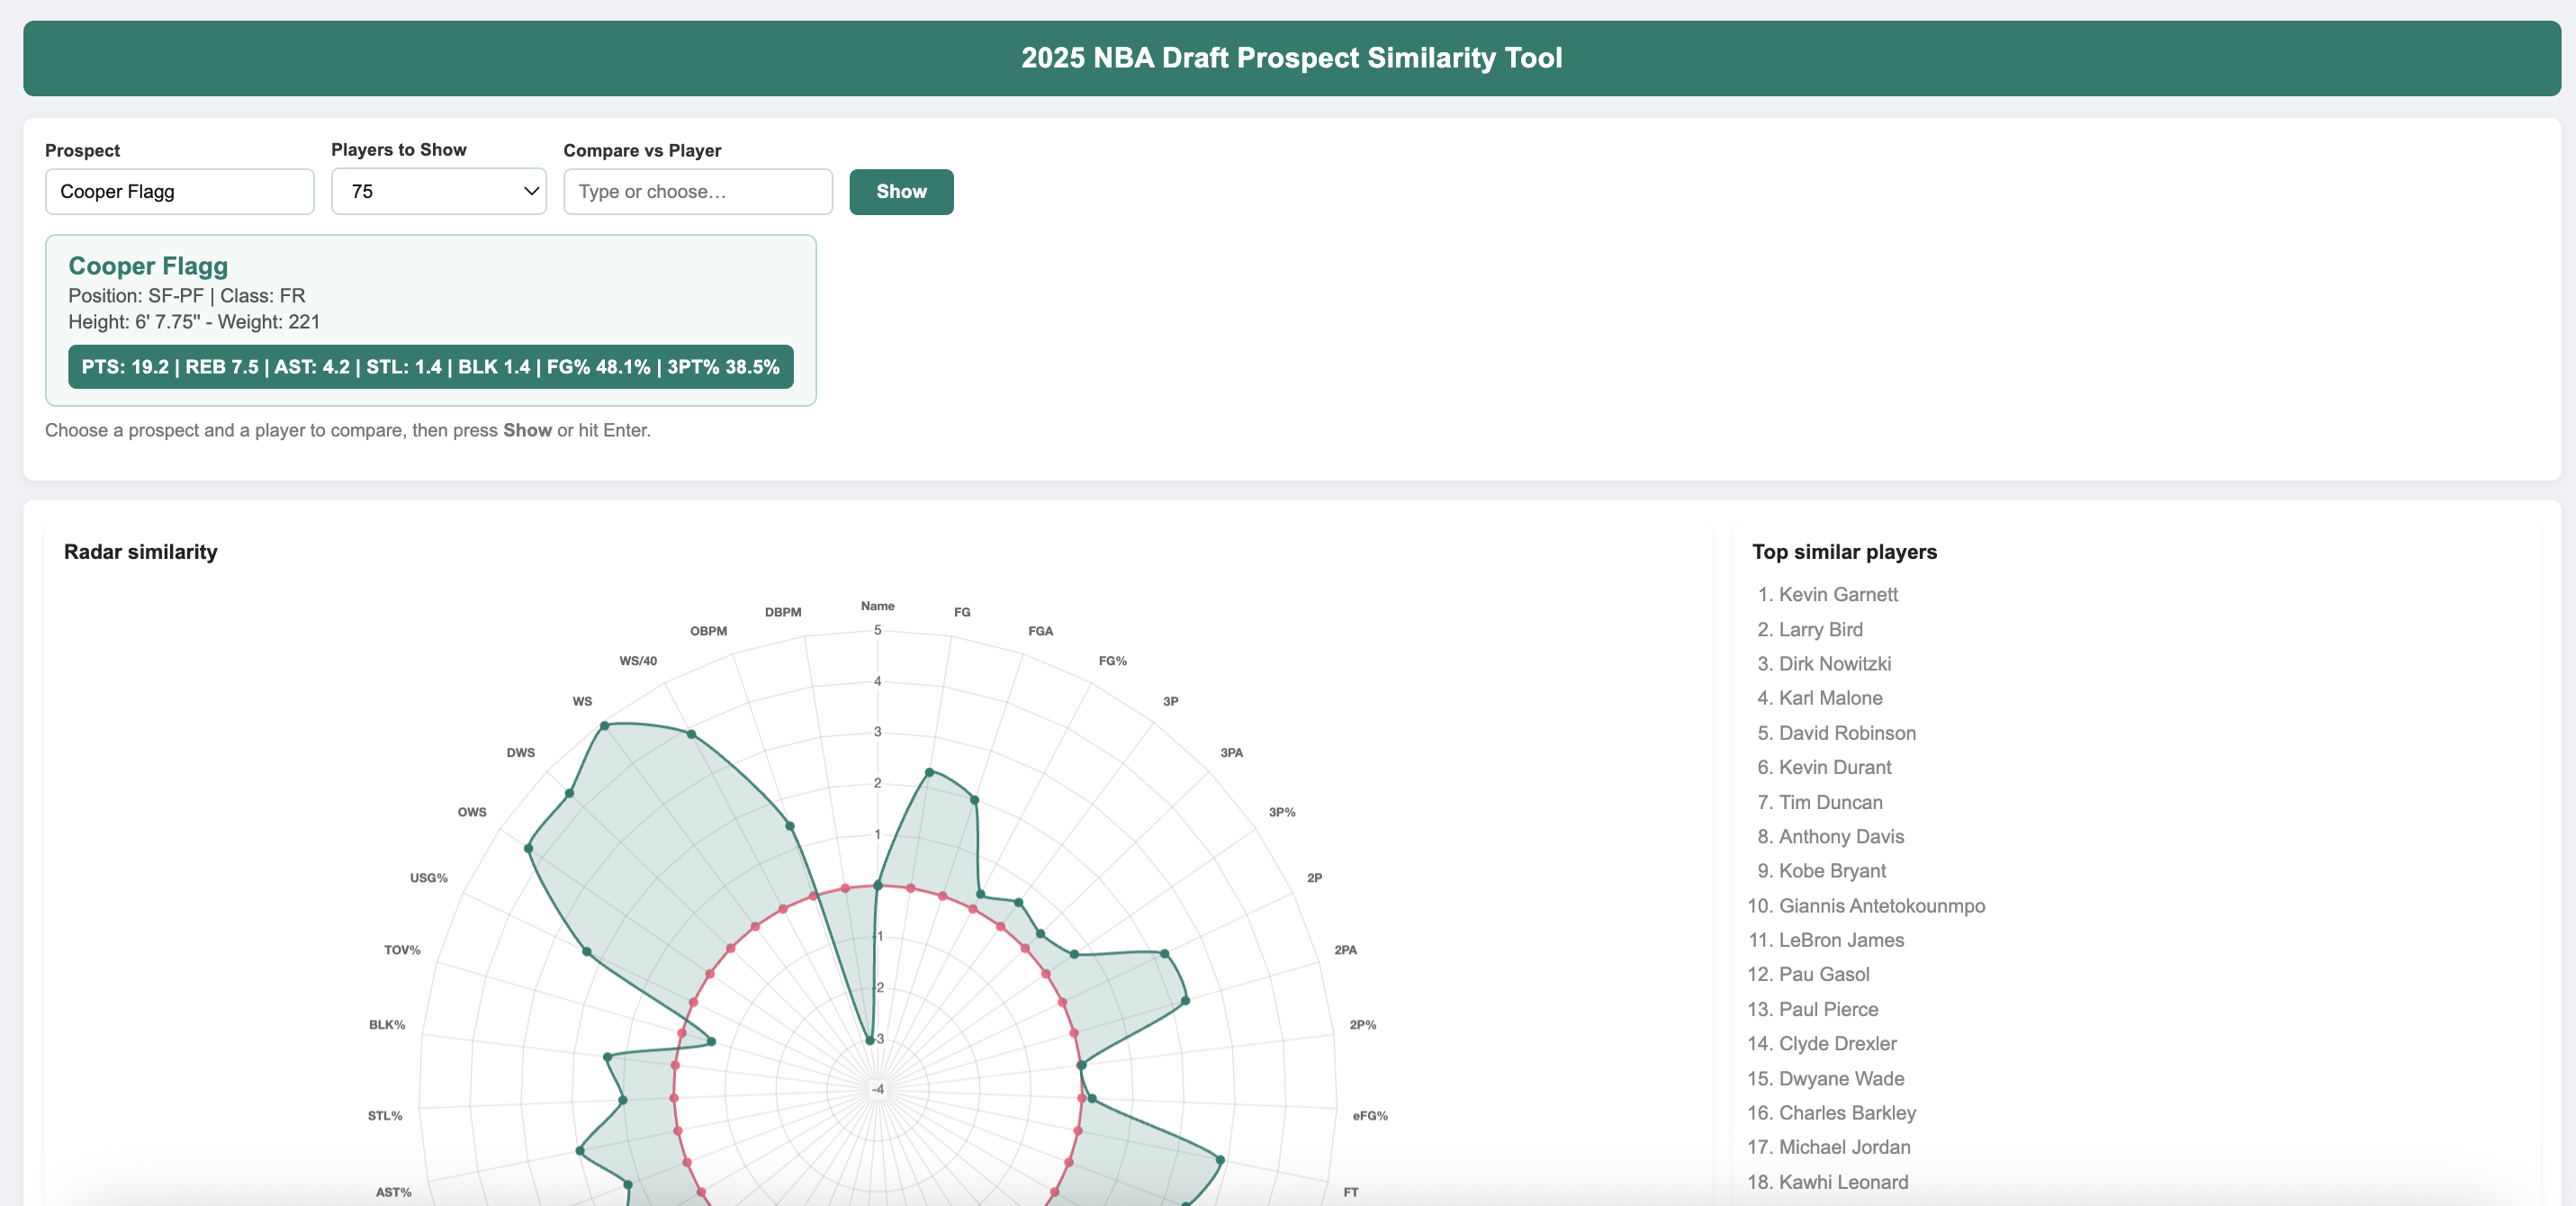Click the USG% axis label on radar
2576x1206 pixels.
(x=428, y=878)
